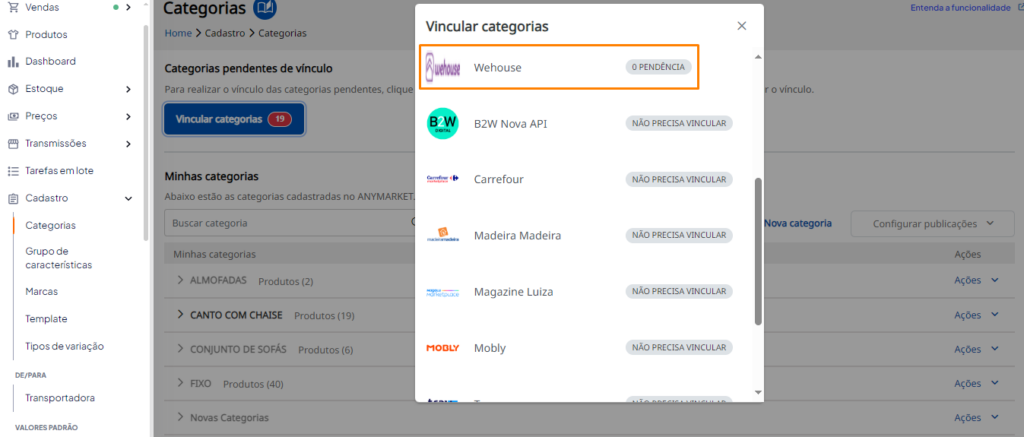Click the Mobly logo
This screenshot has width=1024, height=437.
pyautogui.click(x=442, y=348)
